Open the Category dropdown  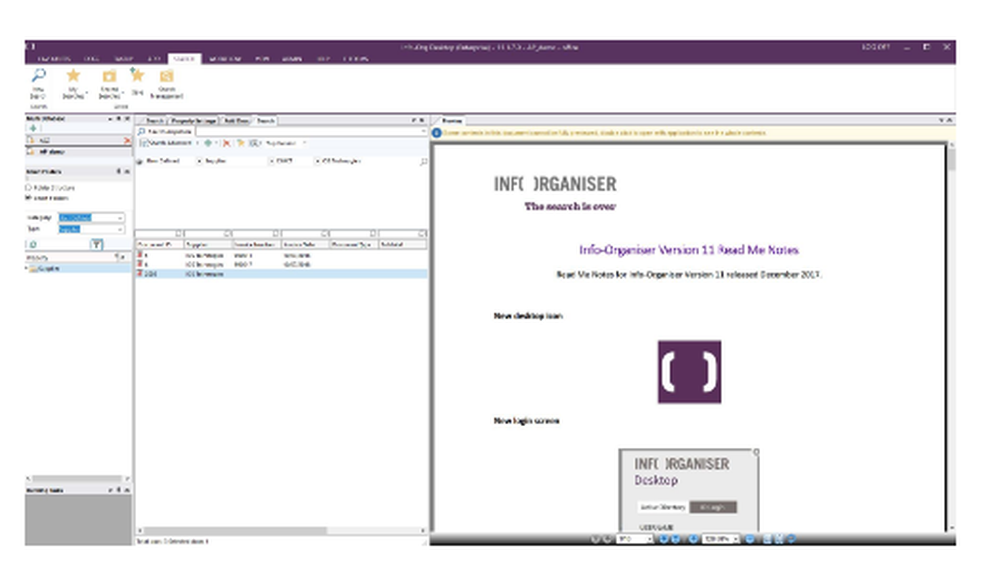click(x=120, y=218)
